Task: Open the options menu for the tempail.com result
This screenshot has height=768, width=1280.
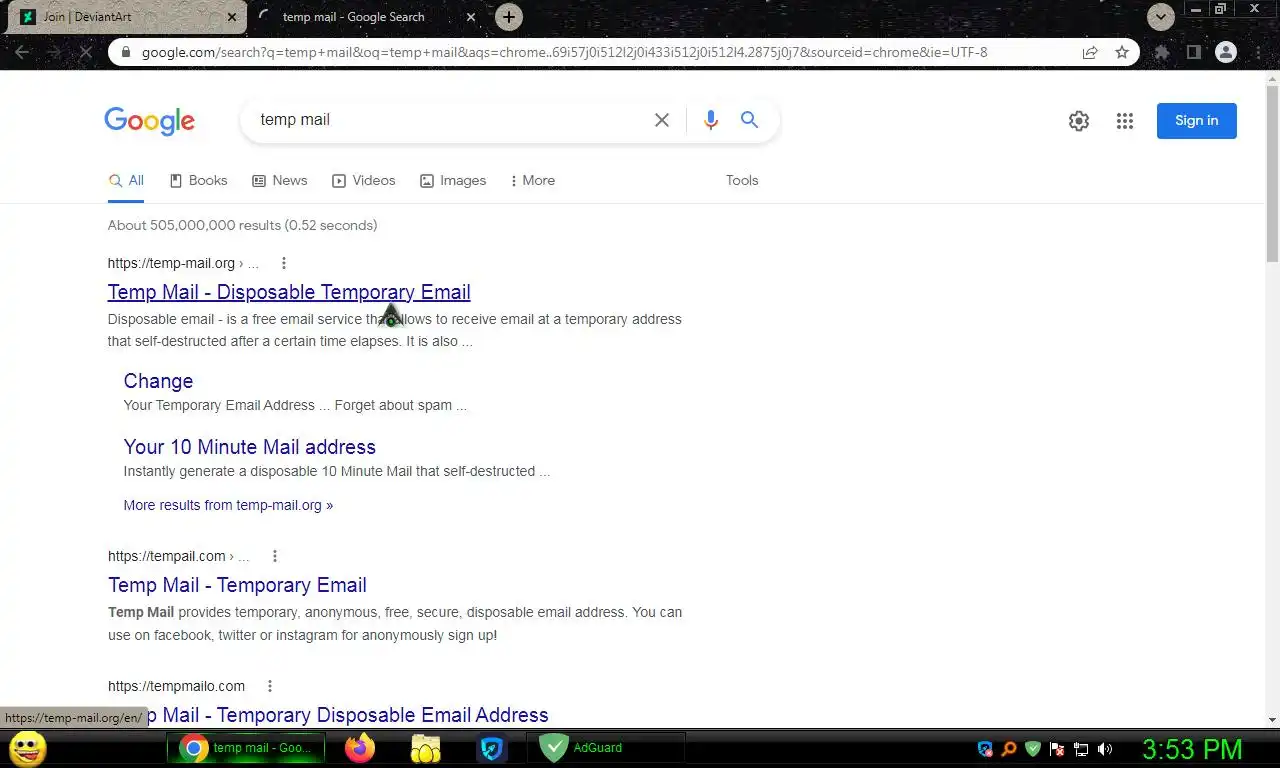Action: [275, 556]
